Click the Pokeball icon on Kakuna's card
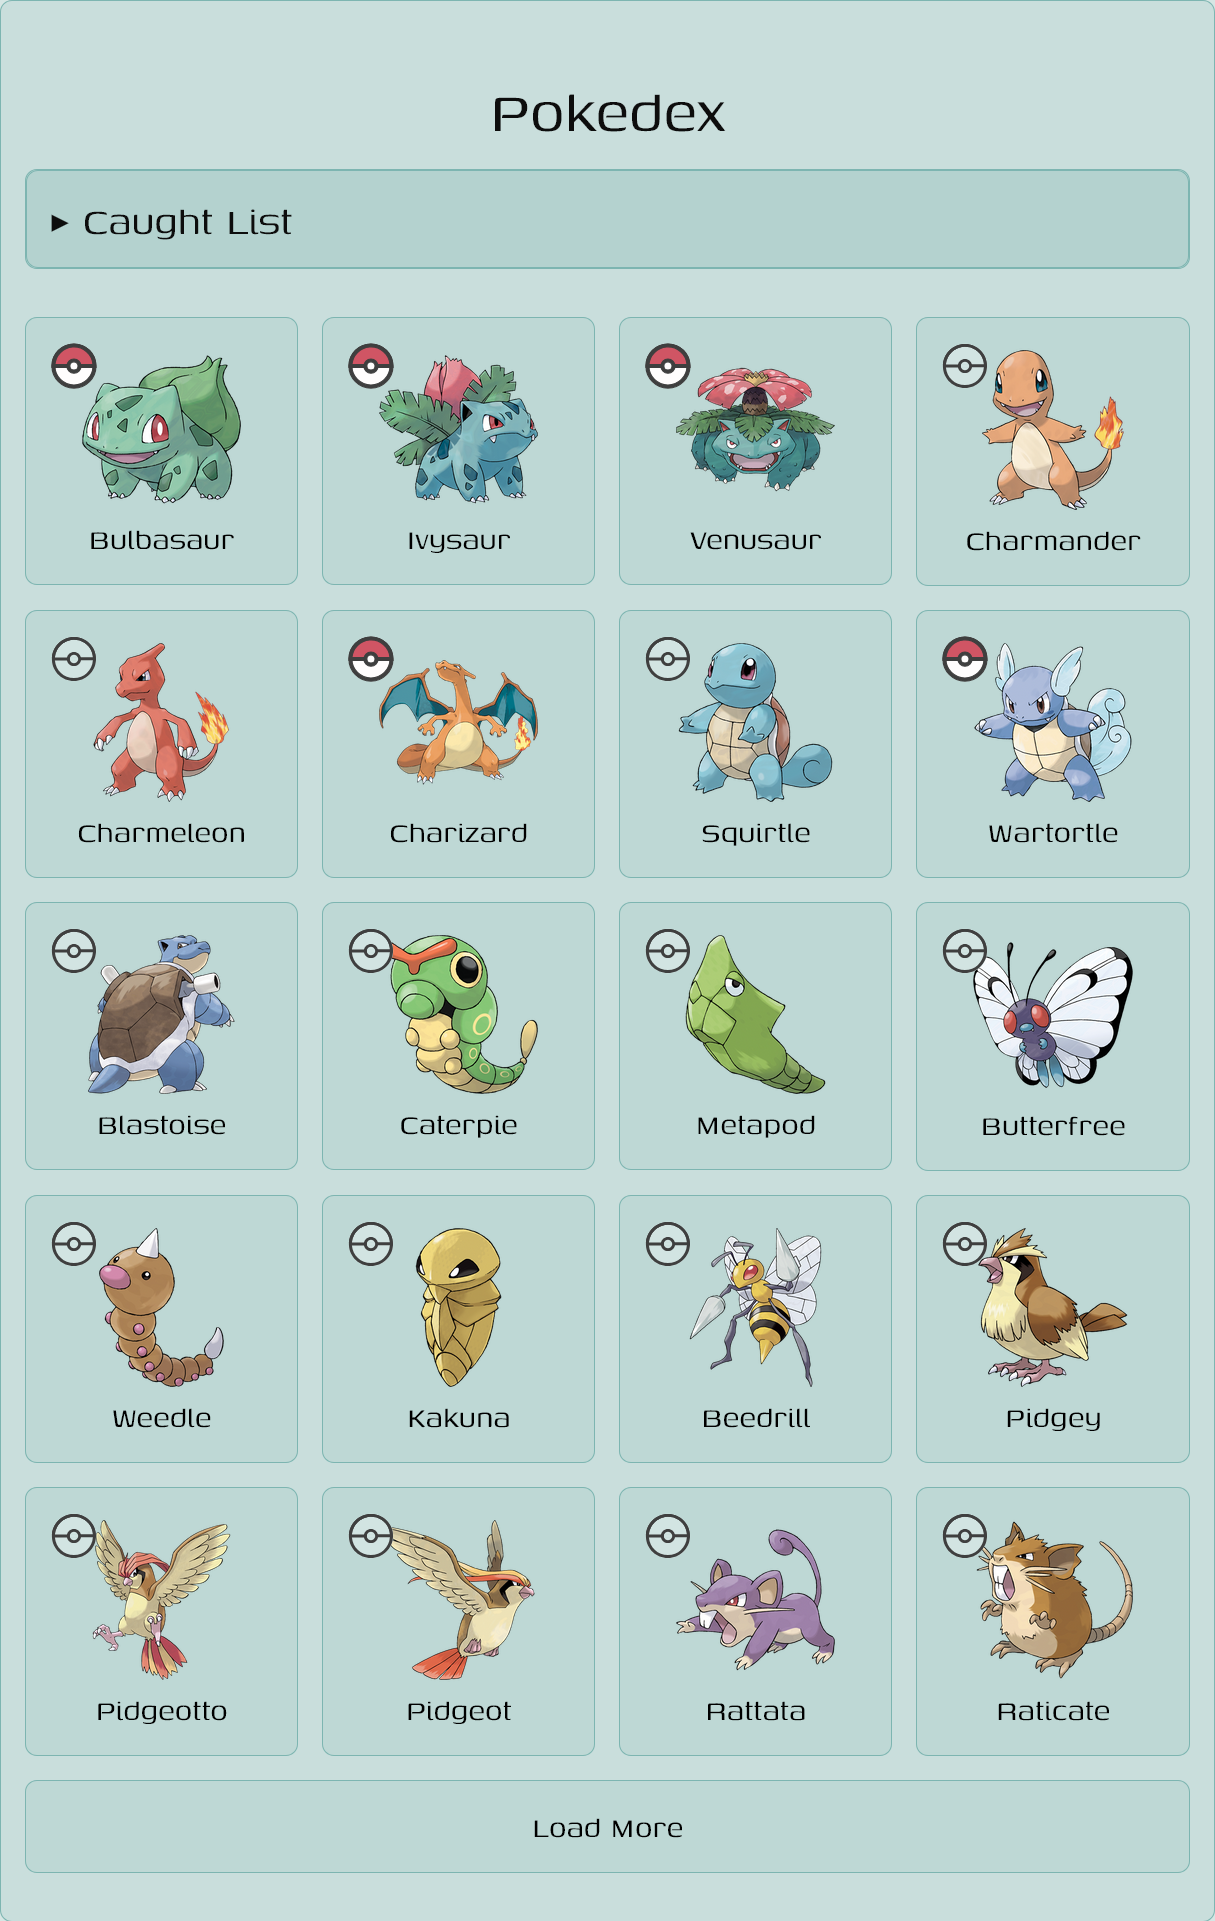 tap(371, 1244)
